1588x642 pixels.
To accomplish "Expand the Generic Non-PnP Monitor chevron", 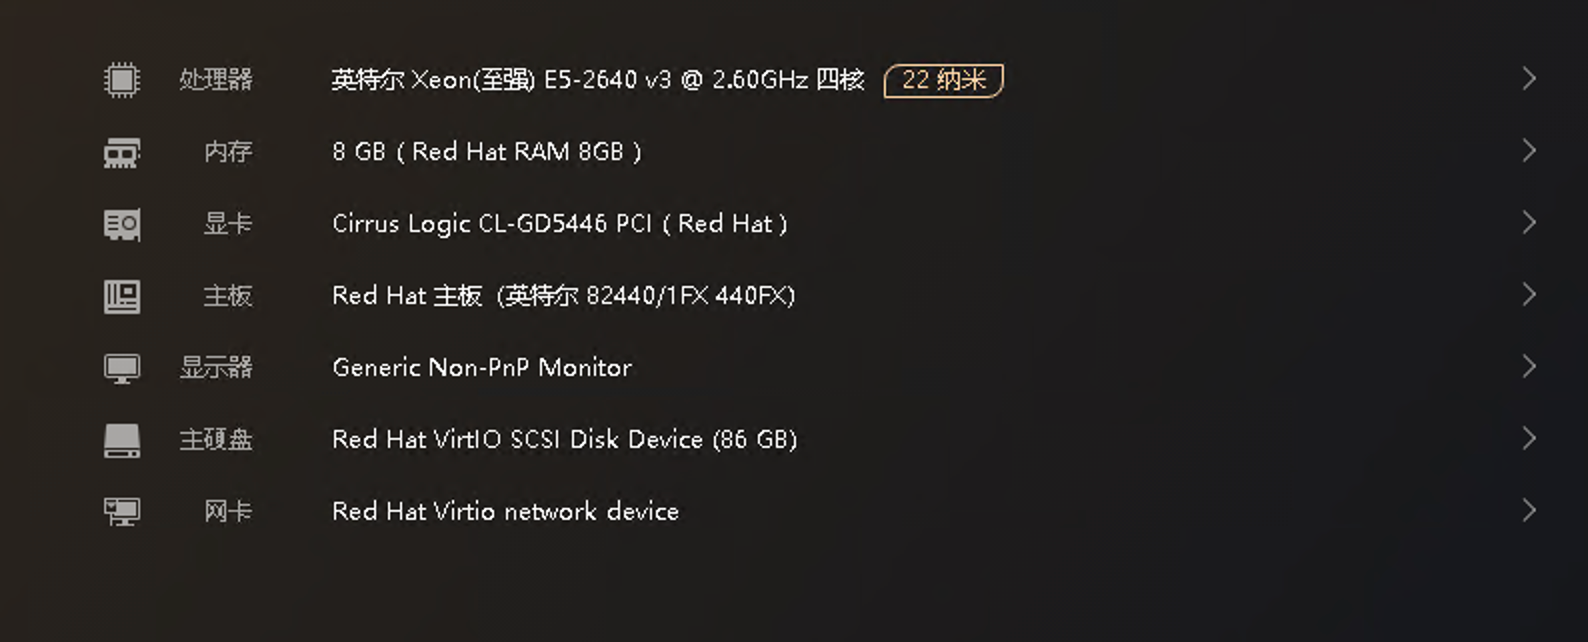I will [1528, 367].
